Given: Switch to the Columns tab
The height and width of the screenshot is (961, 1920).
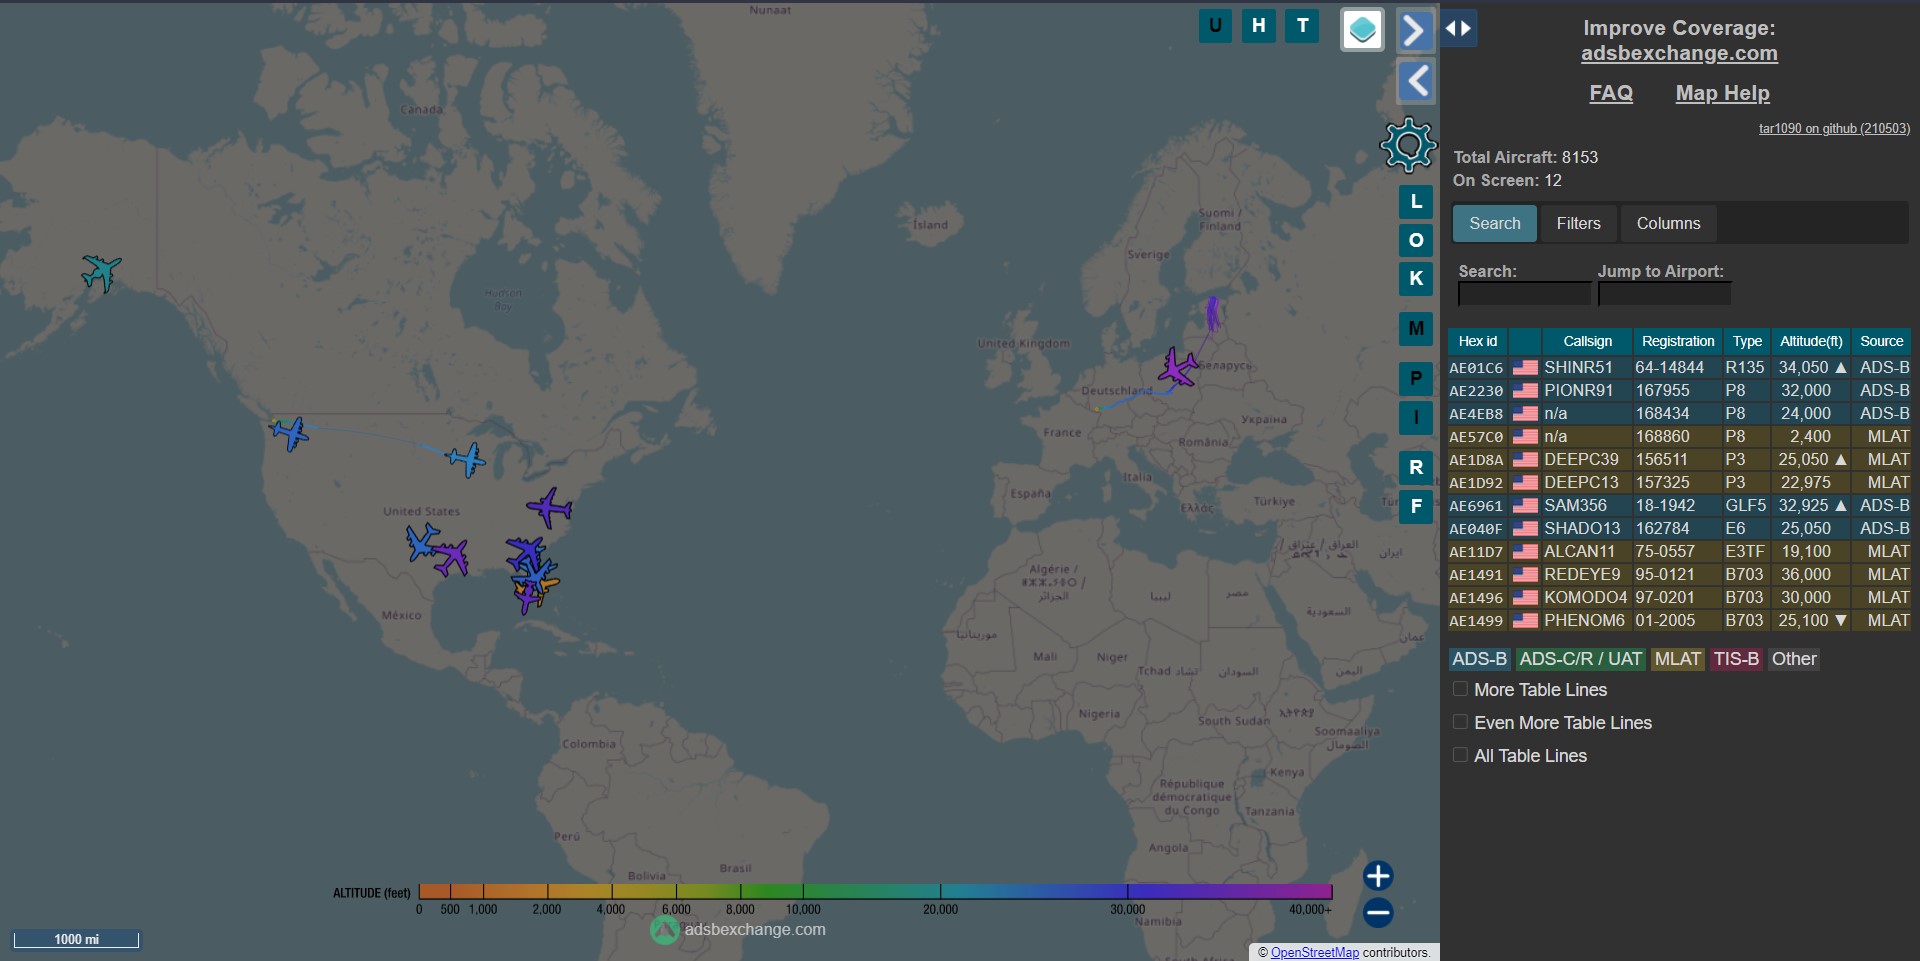Looking at the screenshot, I should 1668,223.
